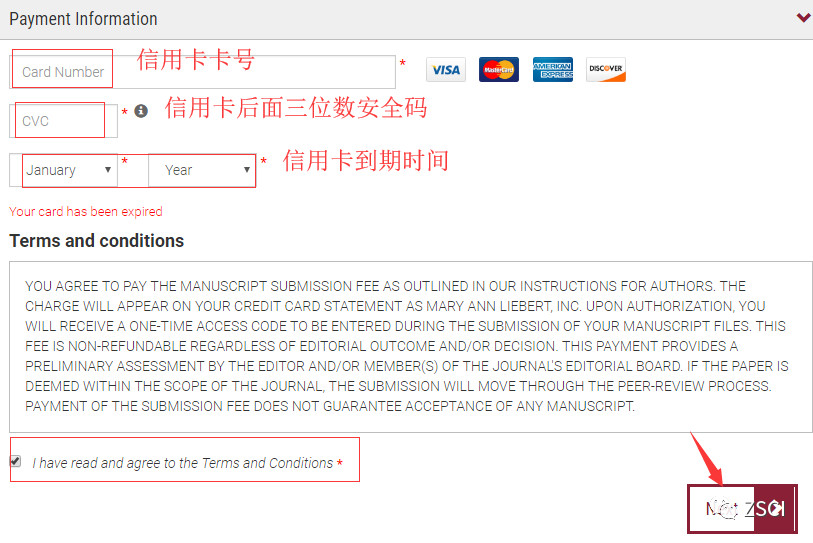The width and height of the screenshot is (813, 543).
Task: Open the Year expiration dropdown
Action: click(202, 170)
